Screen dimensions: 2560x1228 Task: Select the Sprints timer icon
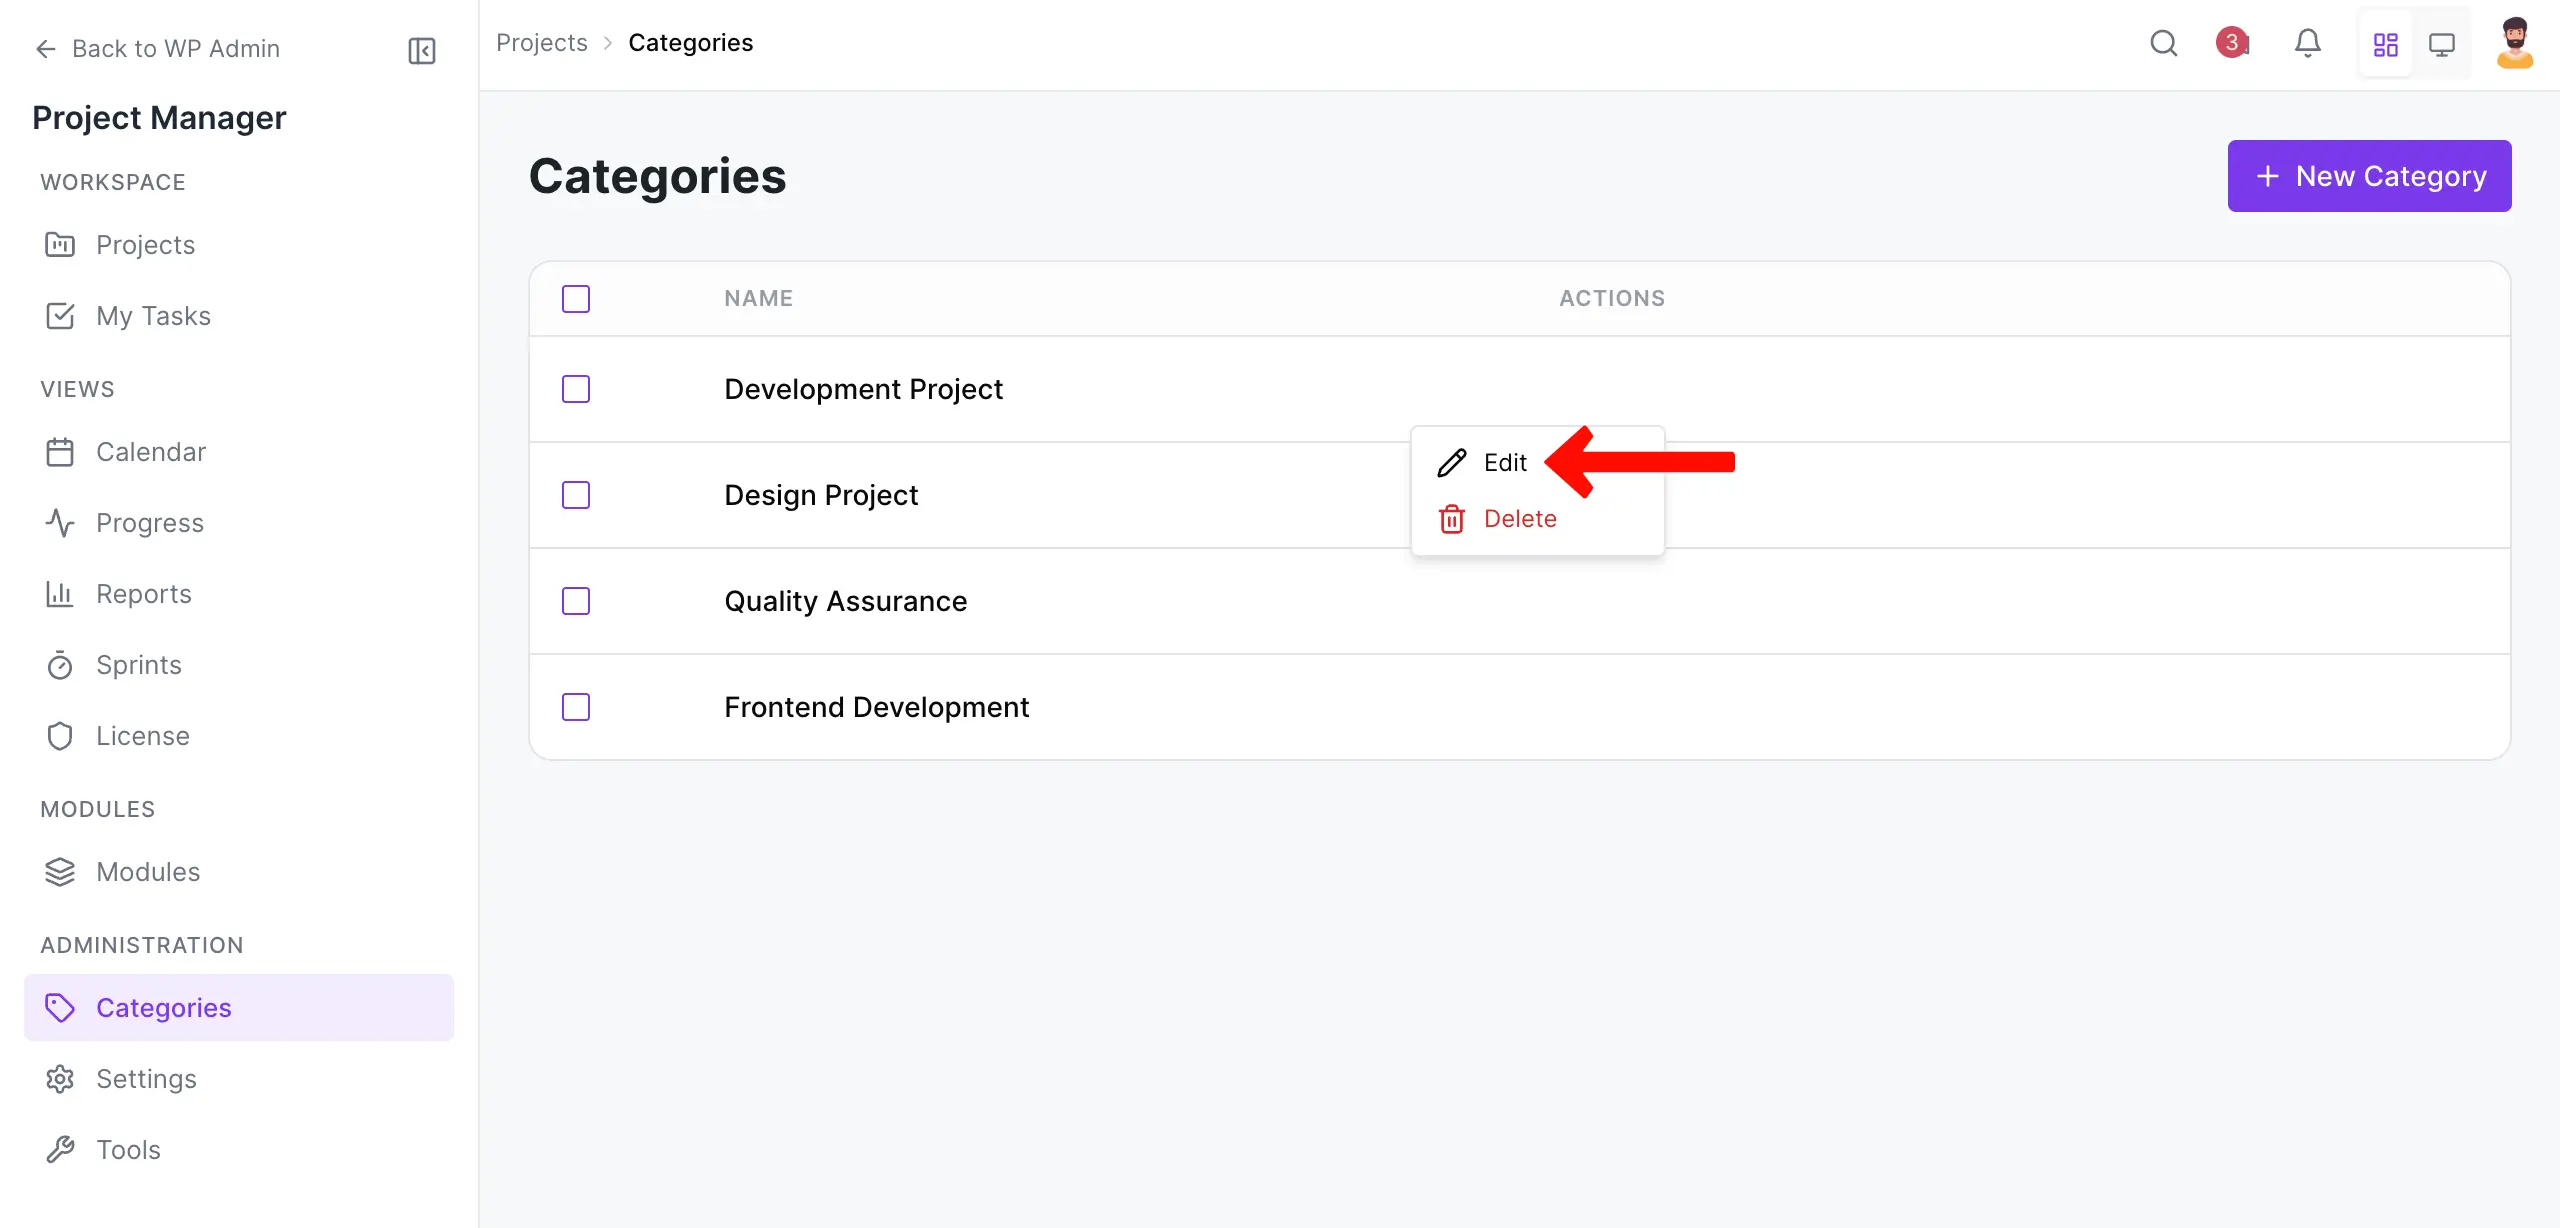[x=60, y=665]
